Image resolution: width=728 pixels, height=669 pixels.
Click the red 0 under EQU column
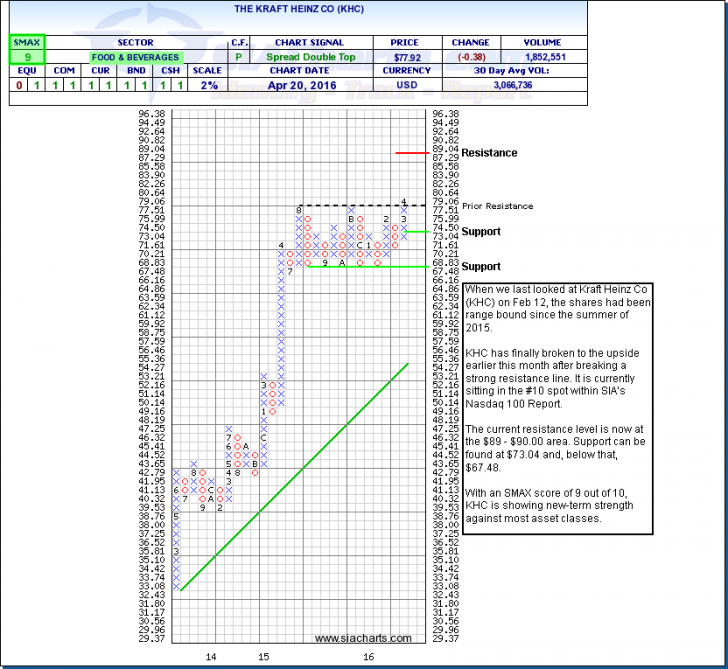pos(20,85)
